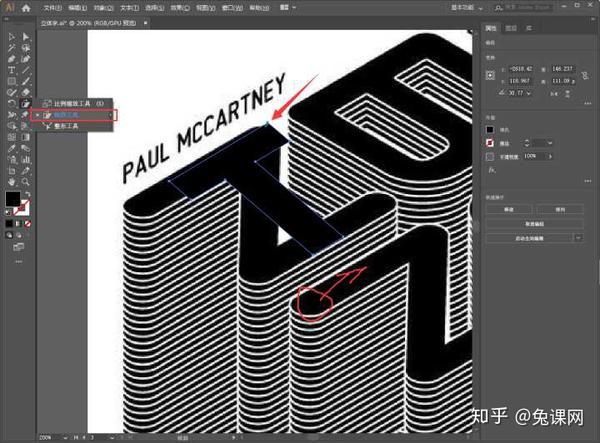Select the Pen tool
Viewport: 600px width, 443px height.
11,59
